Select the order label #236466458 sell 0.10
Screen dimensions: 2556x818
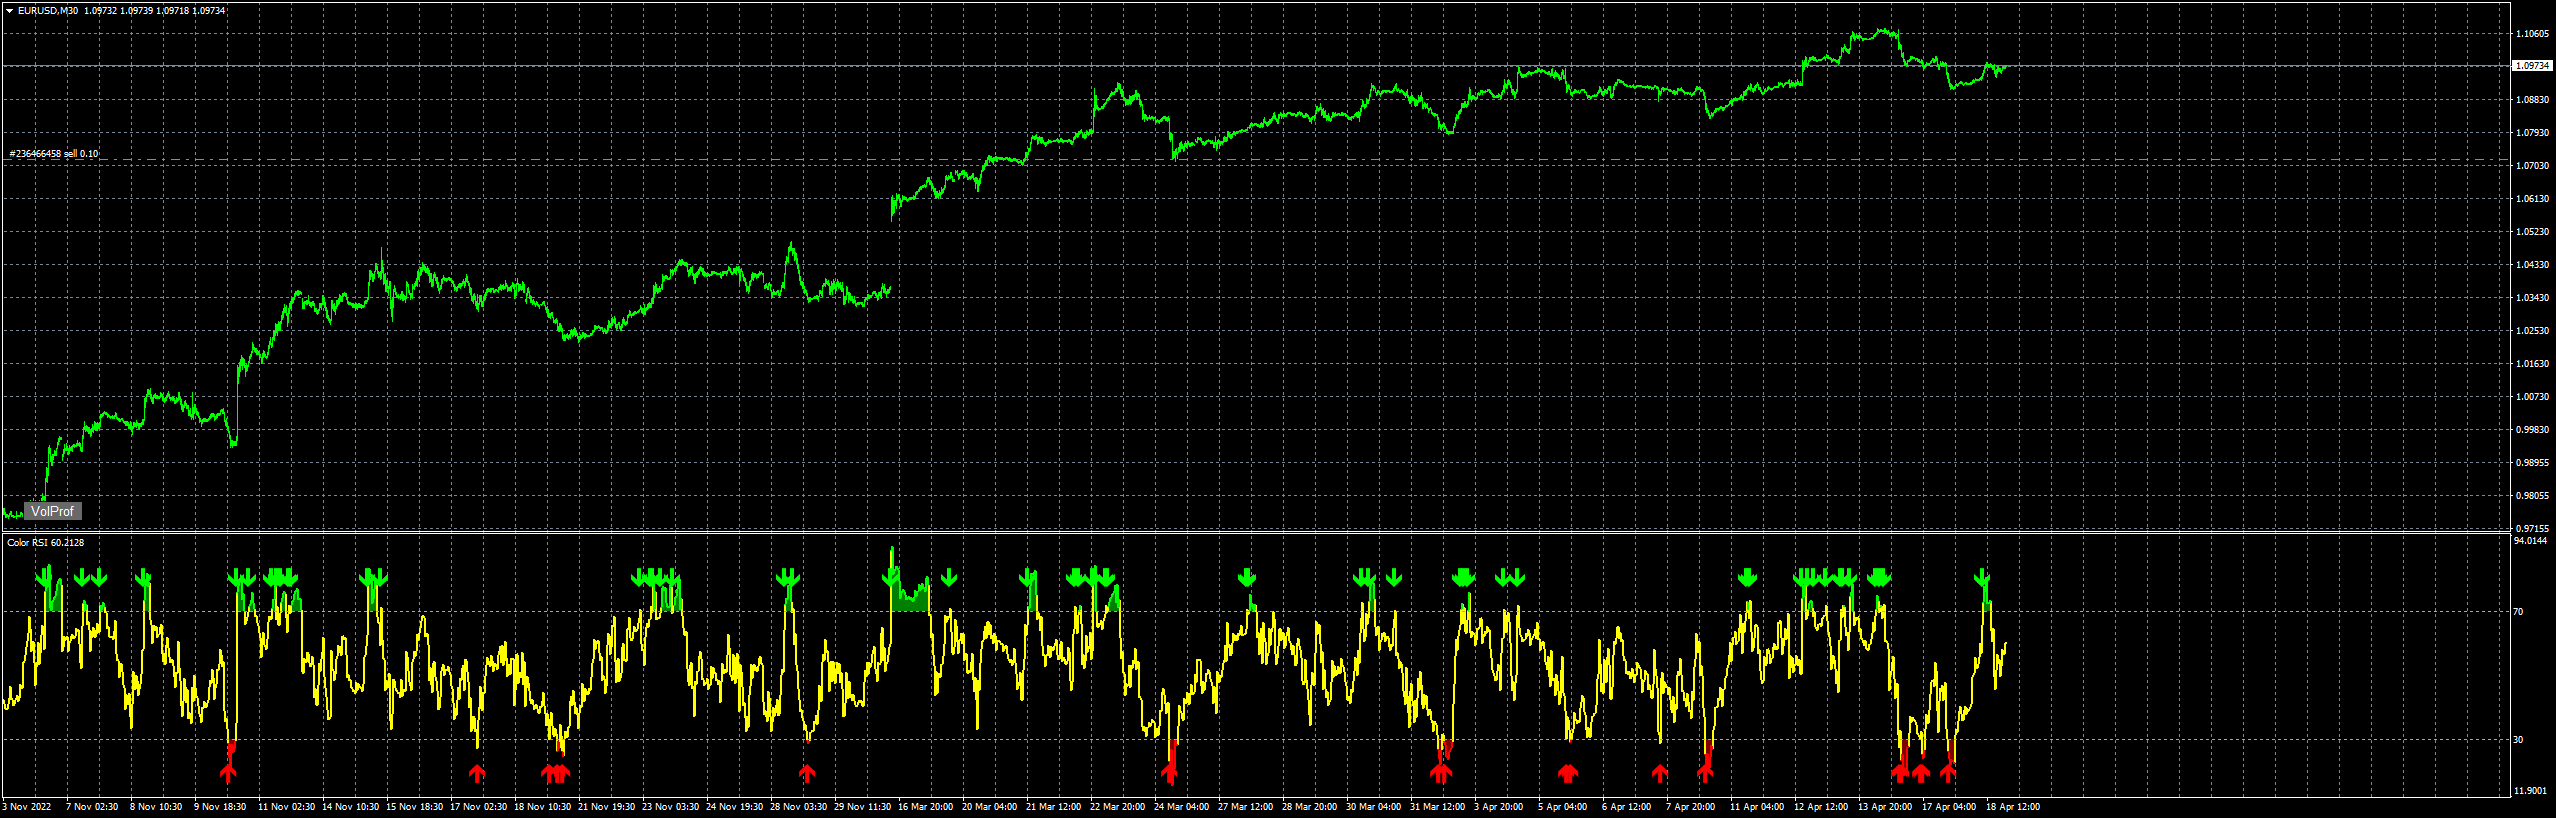coord(54,154)
